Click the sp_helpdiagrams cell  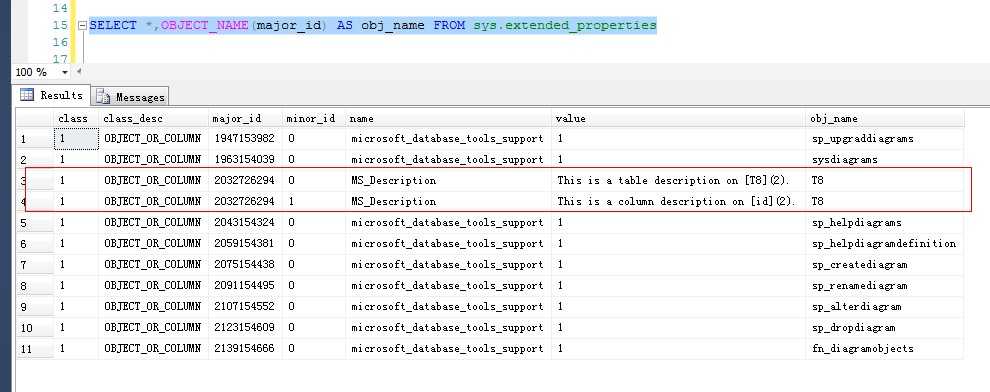(x=885, y=223)
